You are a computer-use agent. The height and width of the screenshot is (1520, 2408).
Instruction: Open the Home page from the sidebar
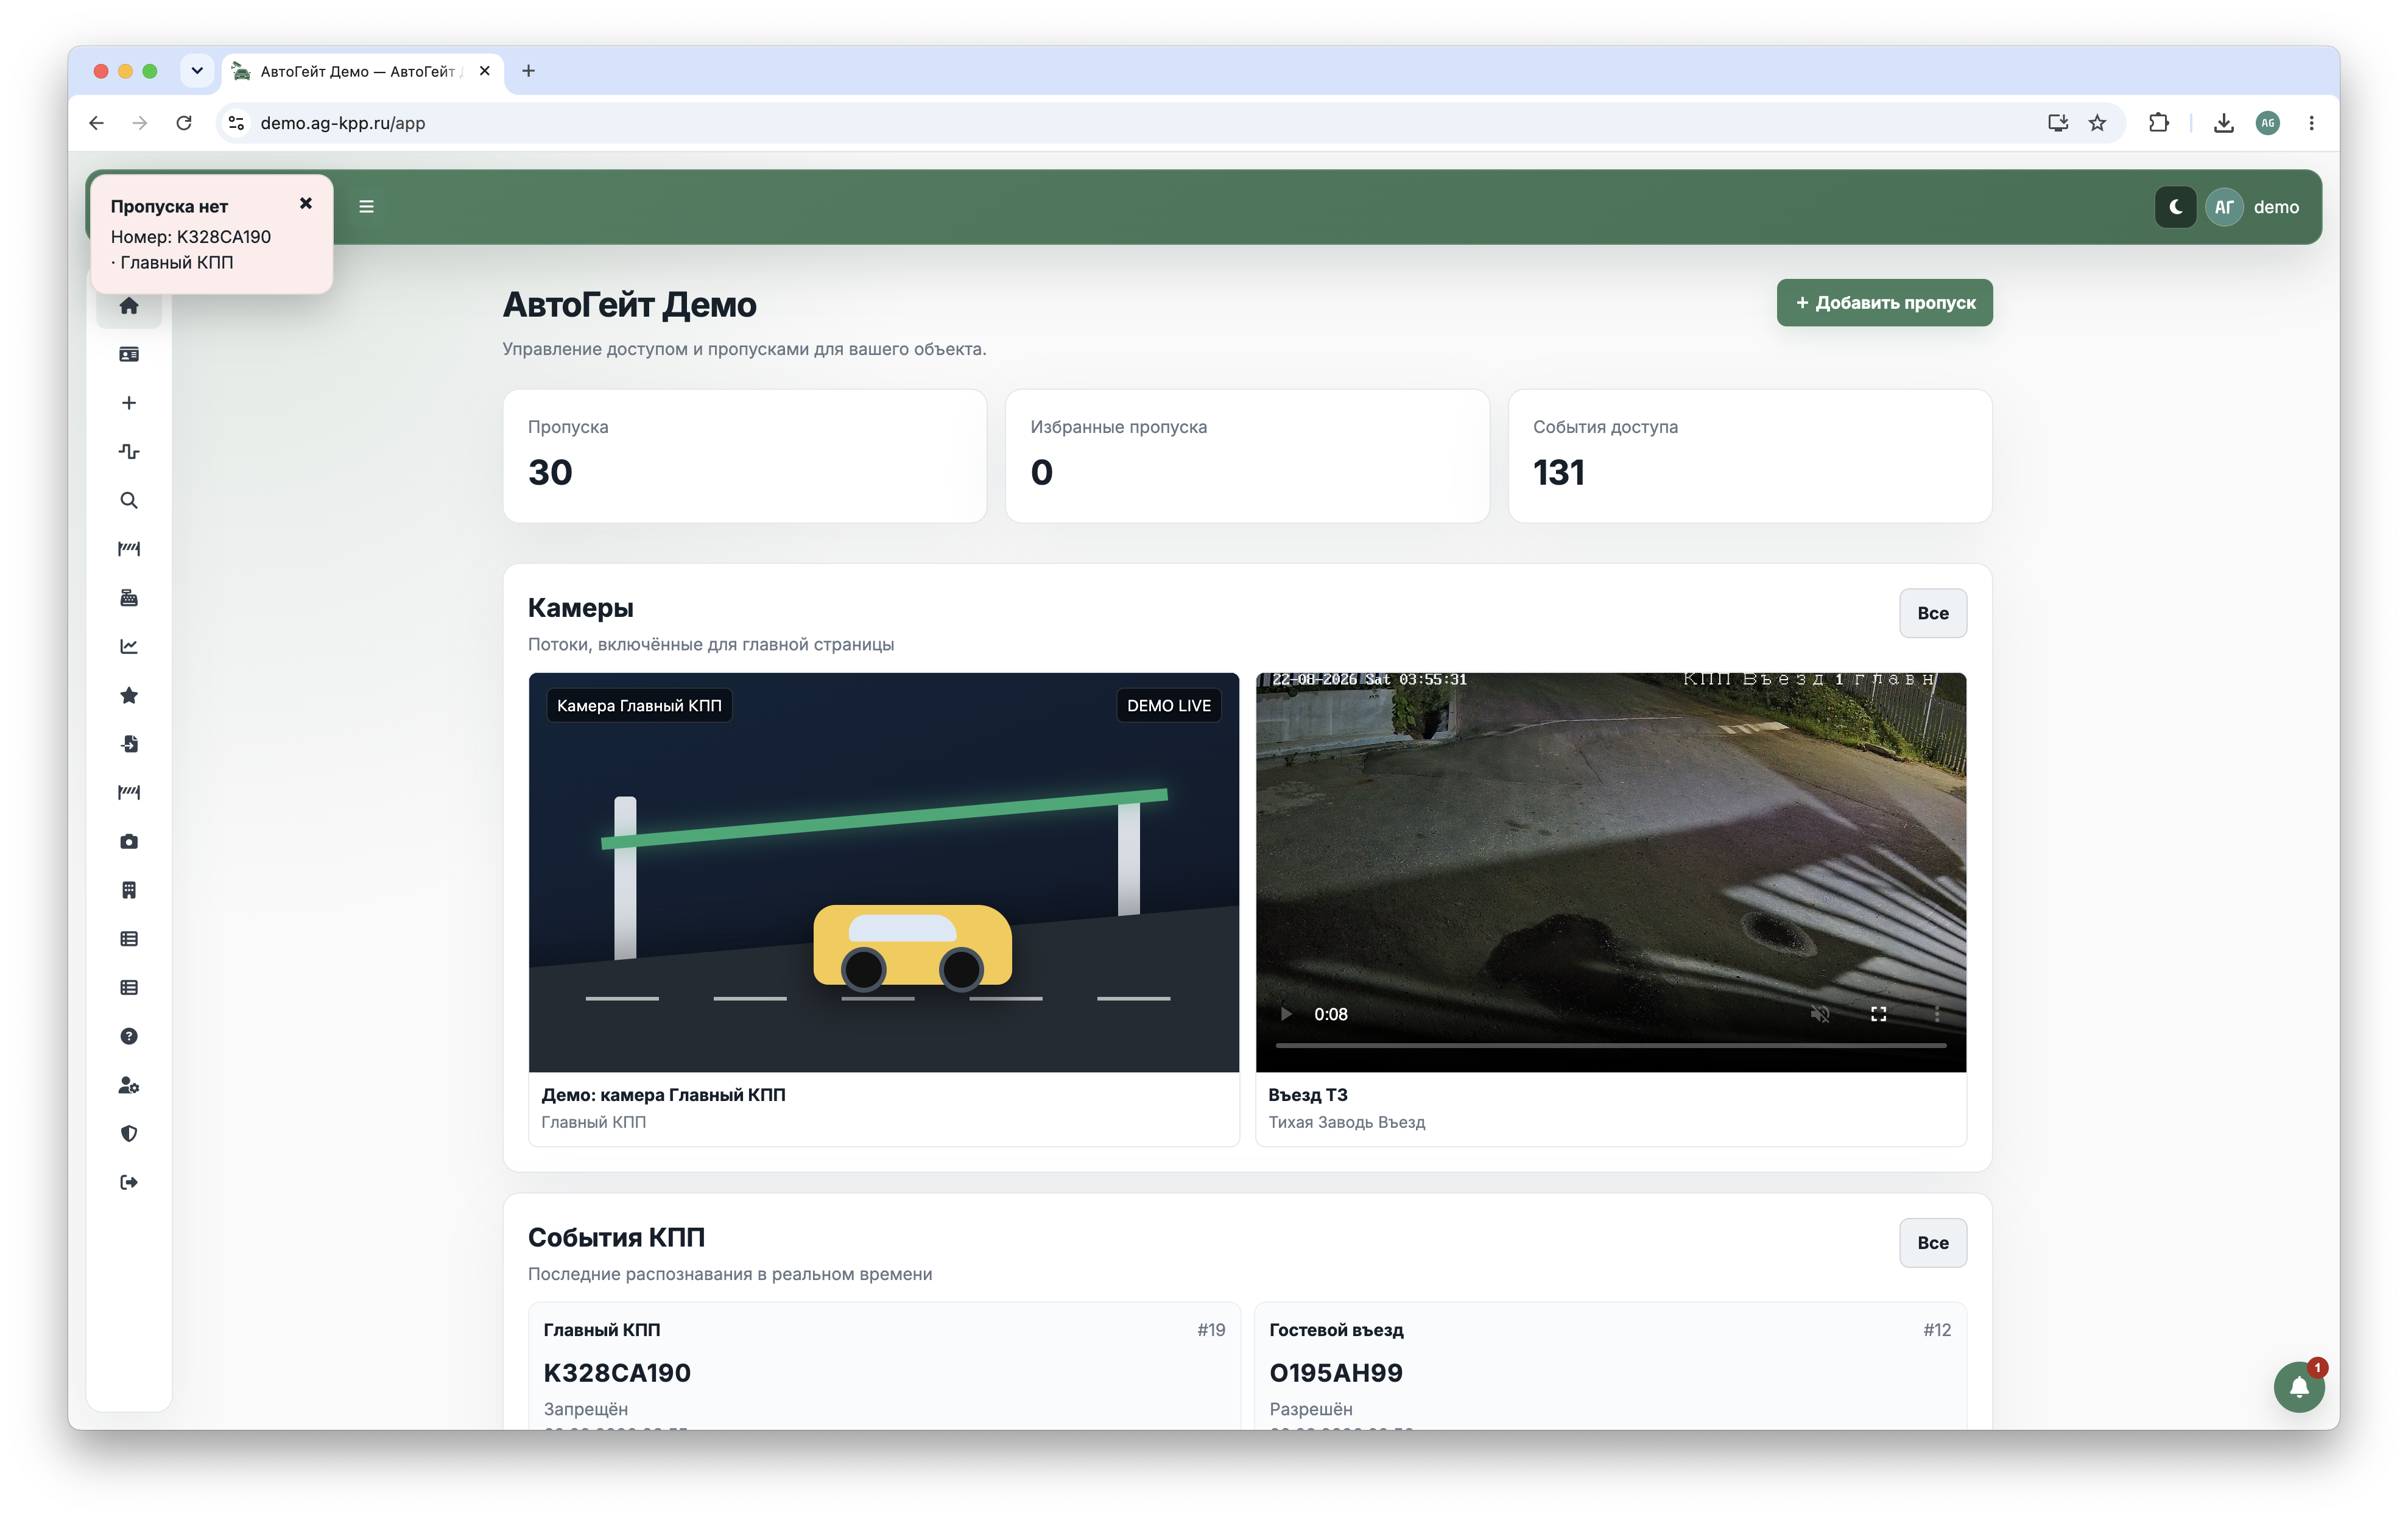click(129, 306)
